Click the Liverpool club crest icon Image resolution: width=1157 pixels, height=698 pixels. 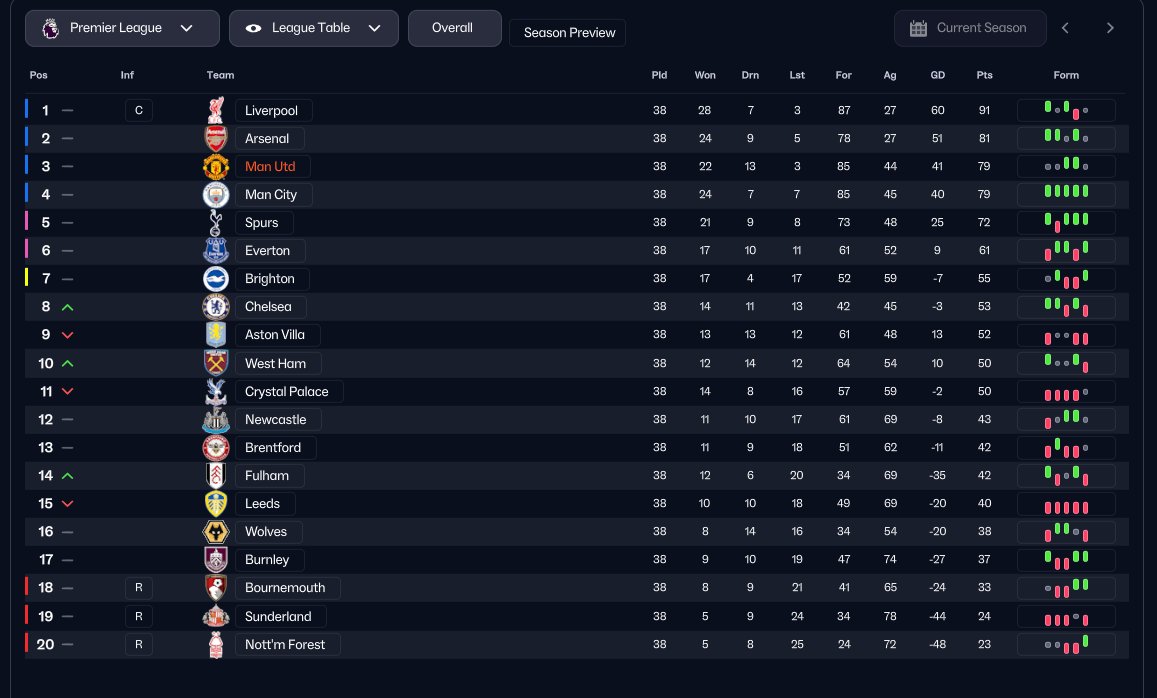216,110
